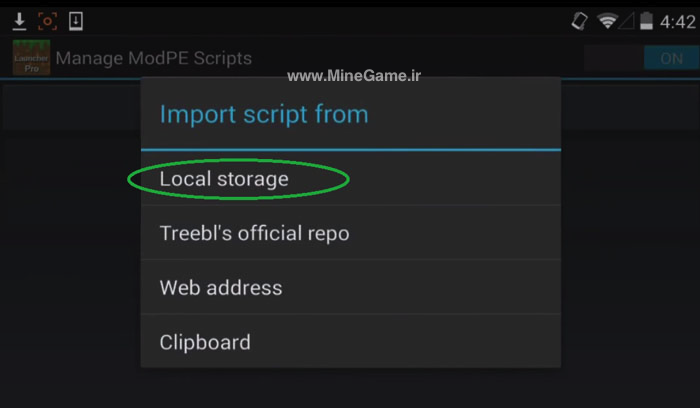The width and height of the screenshot is (700, 408).
Task: Tap the screenshot capture notification icon
Action: click(47, 21)
